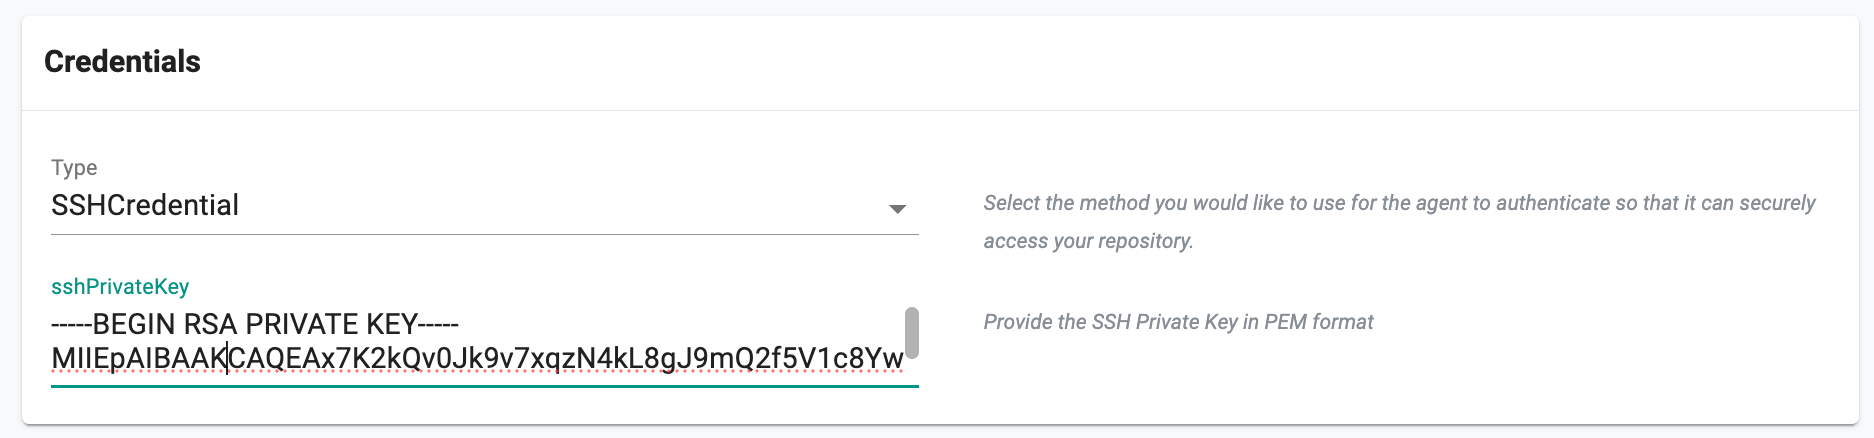Click the word 'securely' in help text

(1777, 203)
